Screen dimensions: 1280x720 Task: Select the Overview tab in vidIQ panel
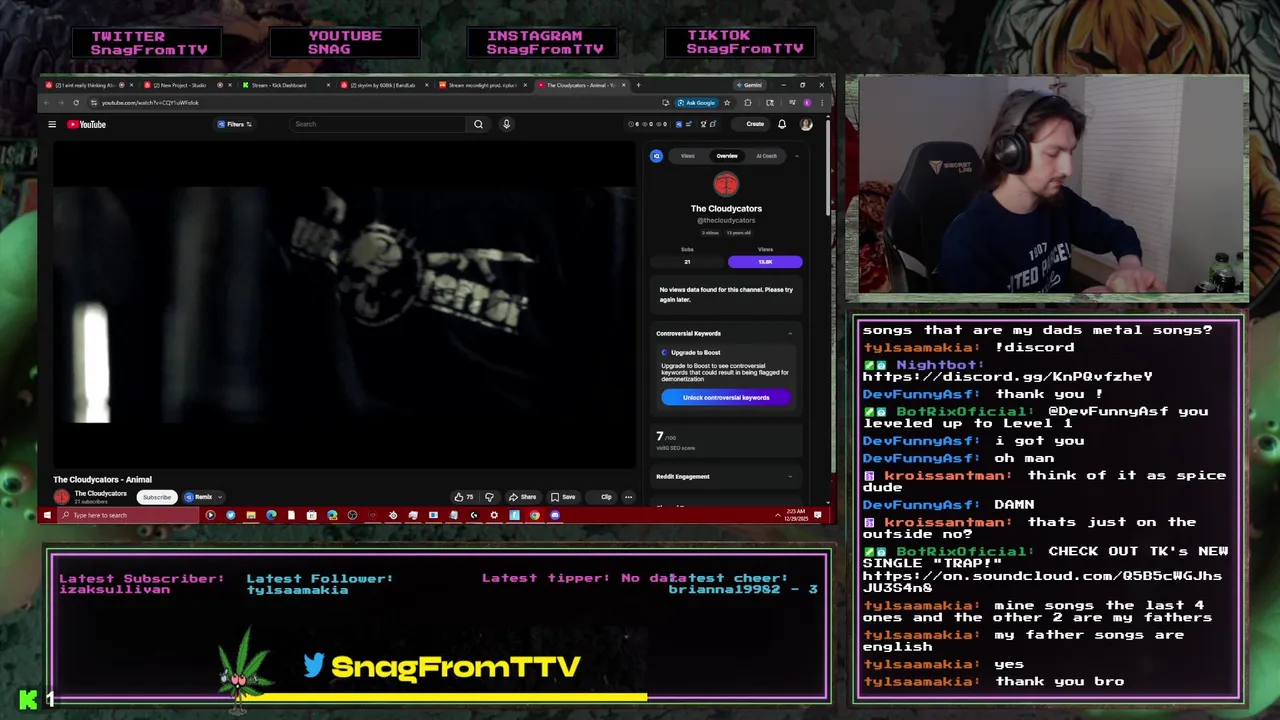coord(727,156)
